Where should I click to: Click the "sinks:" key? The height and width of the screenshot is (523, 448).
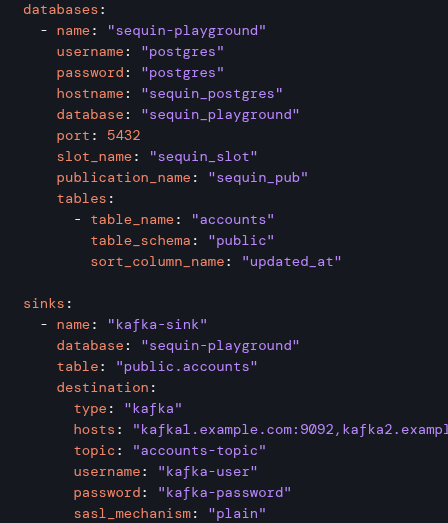[x=48, y=304]
